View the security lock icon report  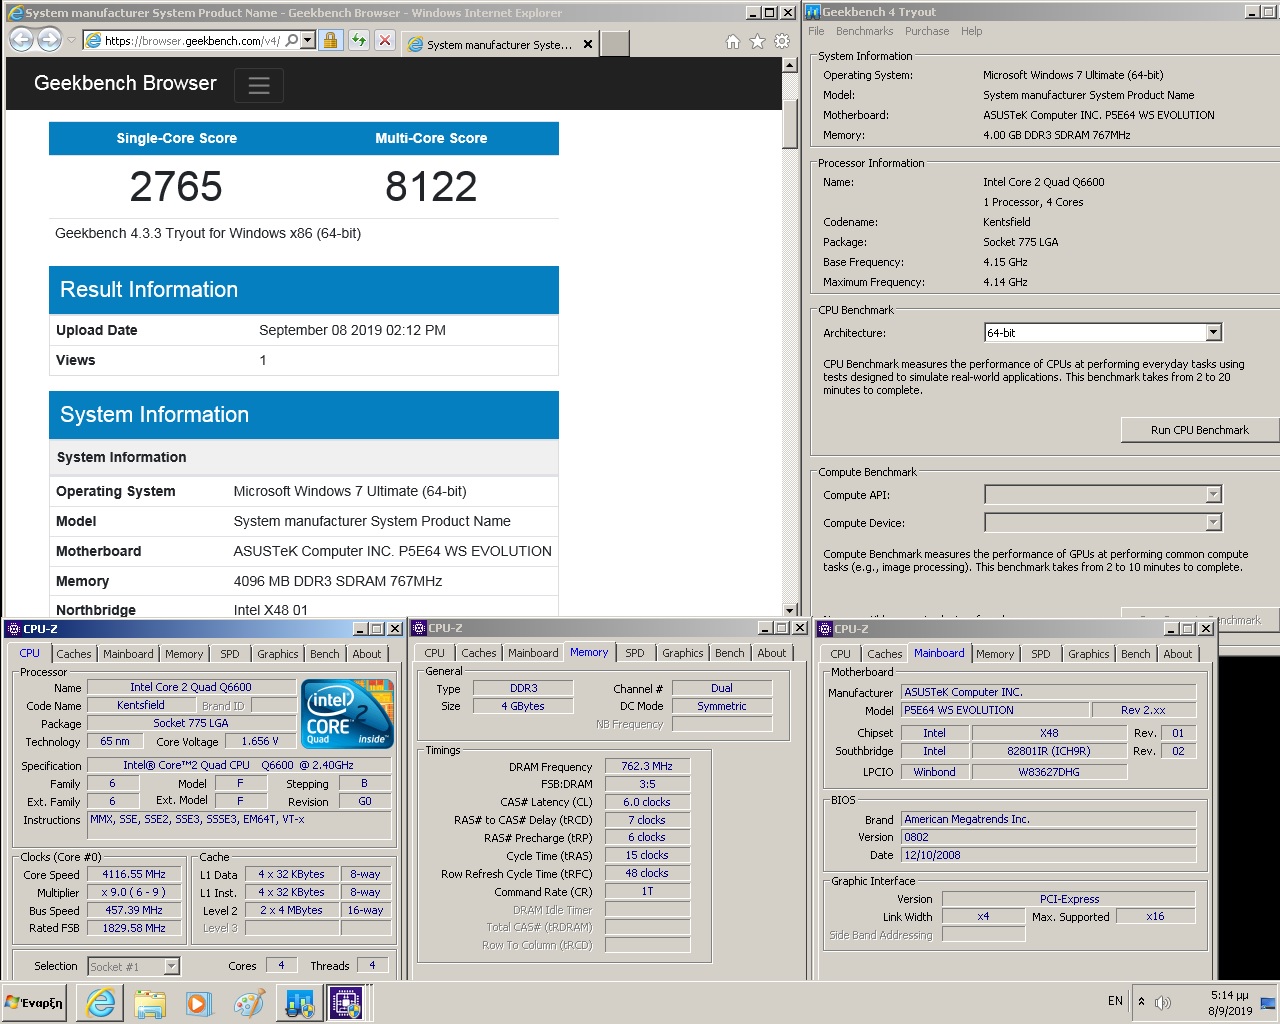click(331, 41)
